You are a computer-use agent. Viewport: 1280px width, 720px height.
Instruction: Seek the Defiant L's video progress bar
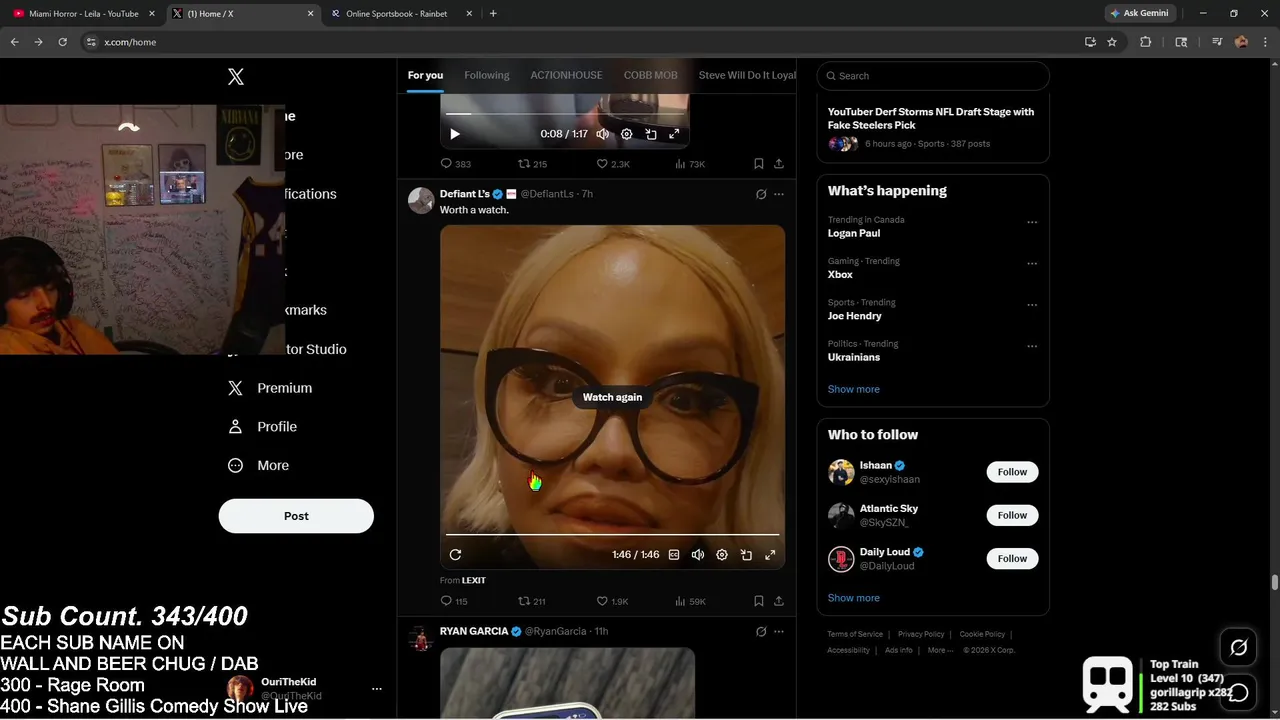(612, 535)
